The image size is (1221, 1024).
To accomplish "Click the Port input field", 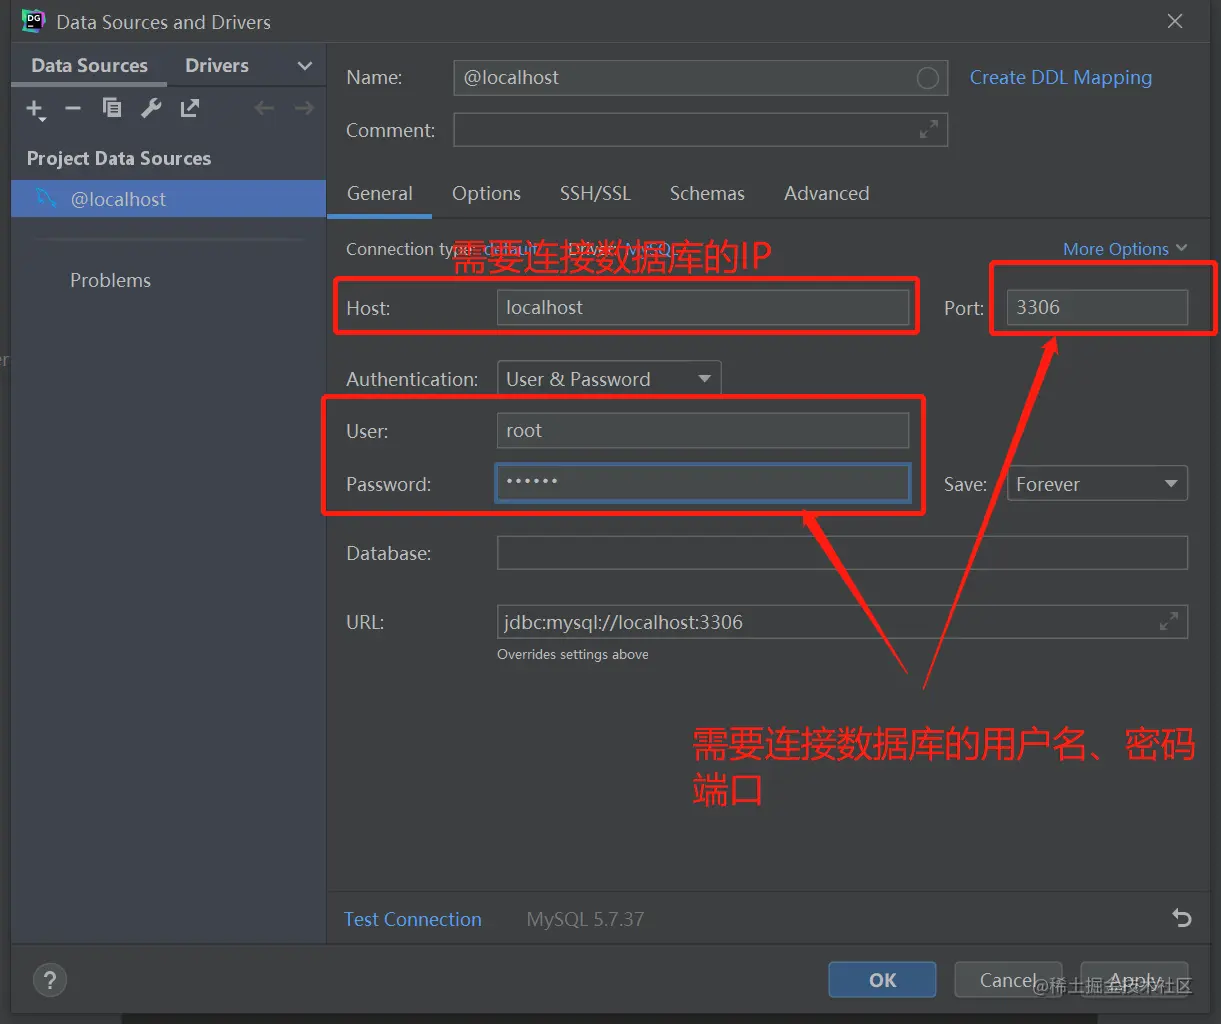I will point(1097,307).
